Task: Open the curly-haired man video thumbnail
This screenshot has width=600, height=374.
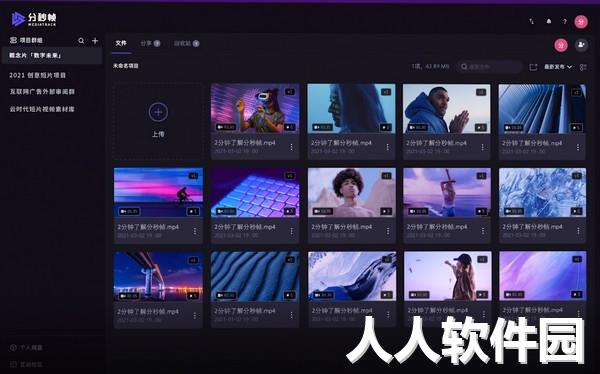Action: click(351, 193)
